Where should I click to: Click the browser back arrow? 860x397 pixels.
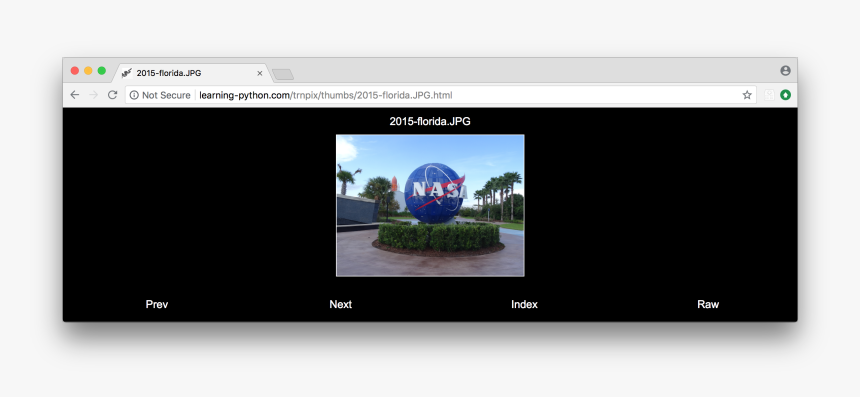pos(75,95)
